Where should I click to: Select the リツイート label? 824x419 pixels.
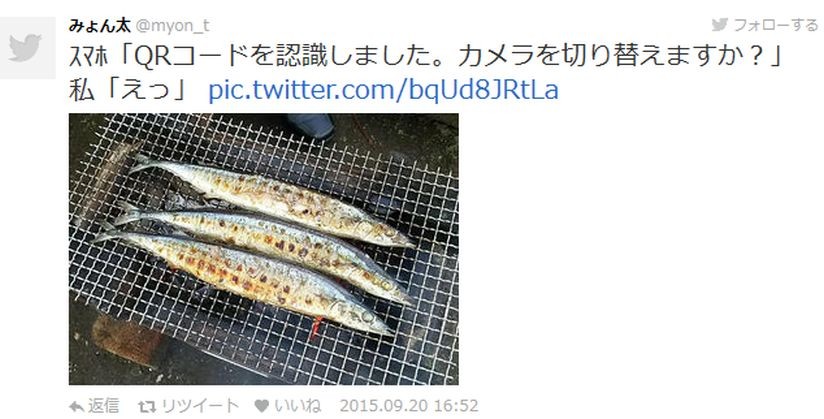coord(200,406)
